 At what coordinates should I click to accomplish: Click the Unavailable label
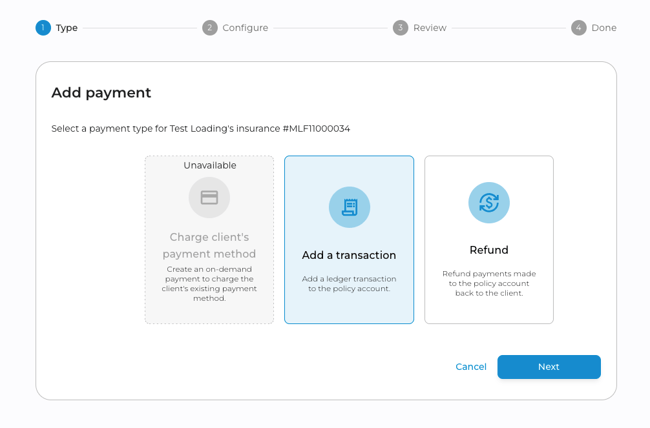210,165
